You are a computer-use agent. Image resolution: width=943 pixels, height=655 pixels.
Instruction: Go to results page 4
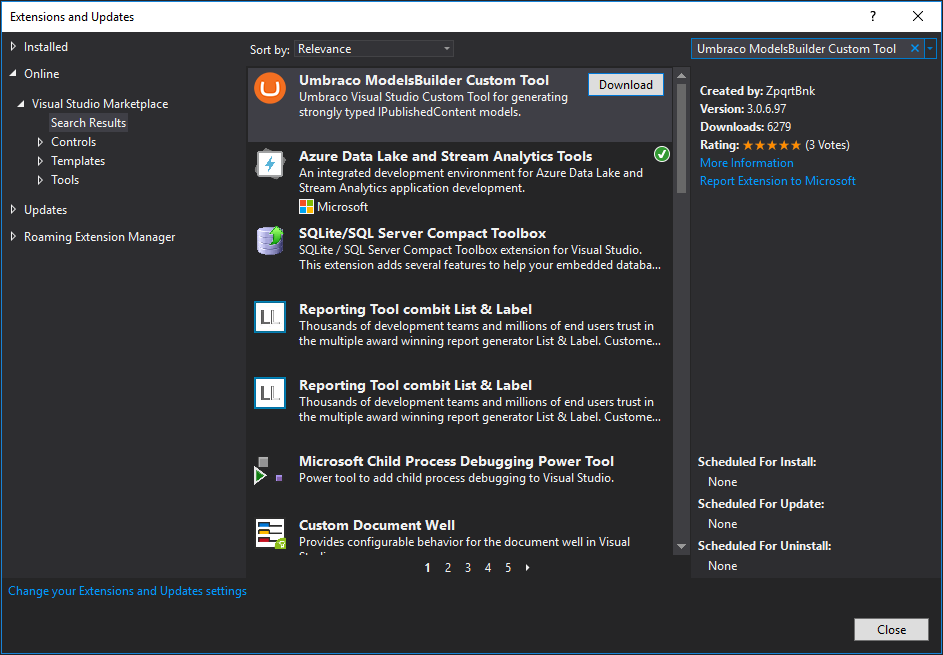pos(488,568)
